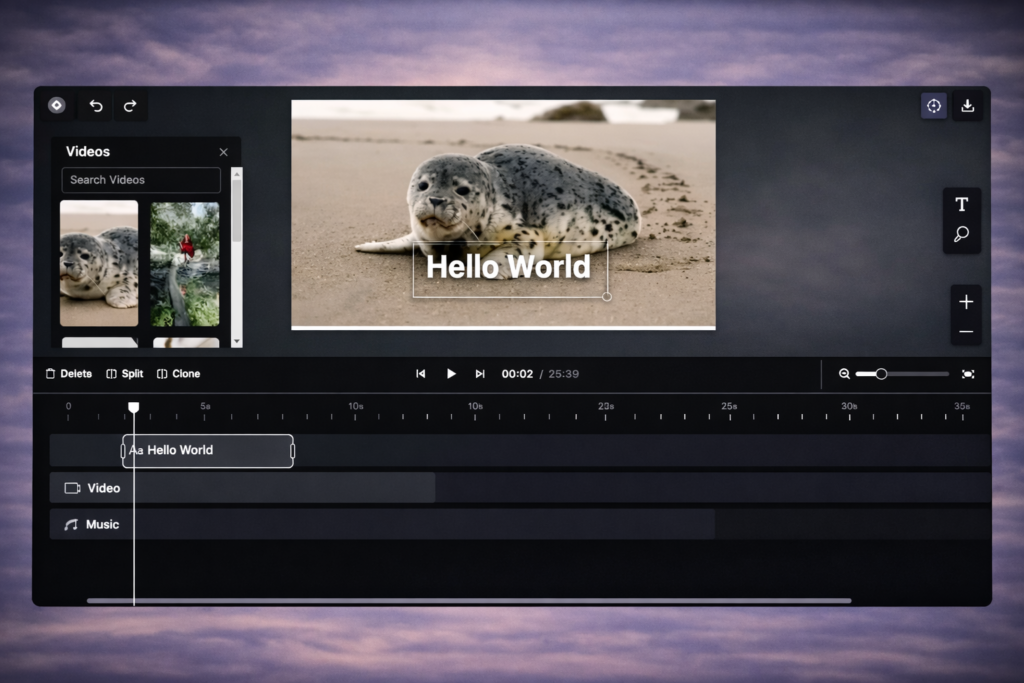Open the search tool in right toolbar
This screenshot has height=683, width=1024.
pos(961,235)
